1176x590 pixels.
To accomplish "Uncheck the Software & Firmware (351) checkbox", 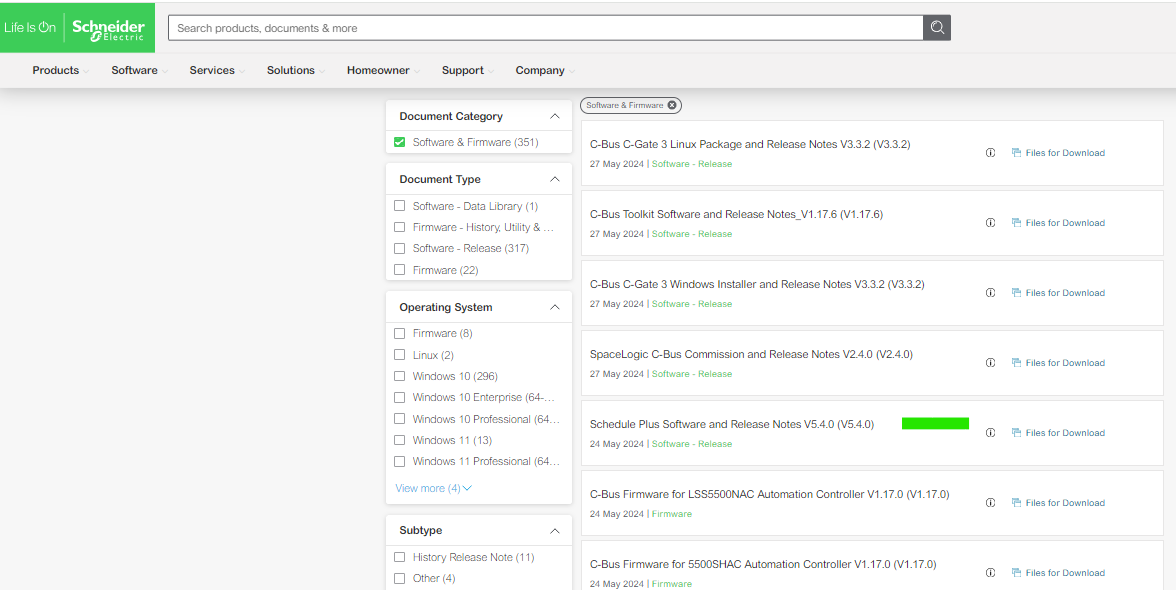I will 399,142.
